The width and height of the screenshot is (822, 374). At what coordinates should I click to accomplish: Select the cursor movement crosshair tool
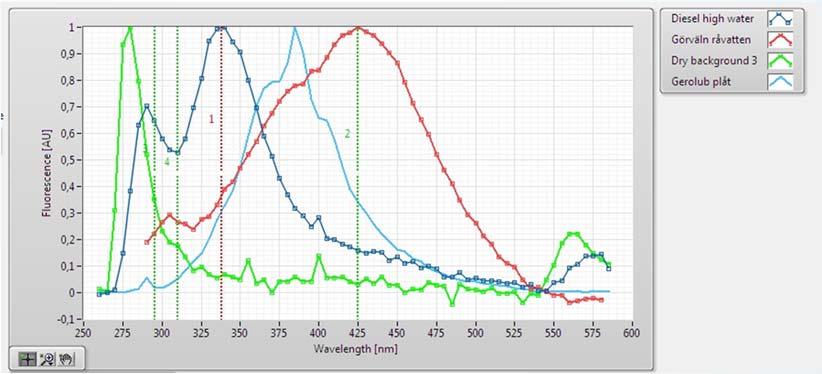tap(26, 359)
